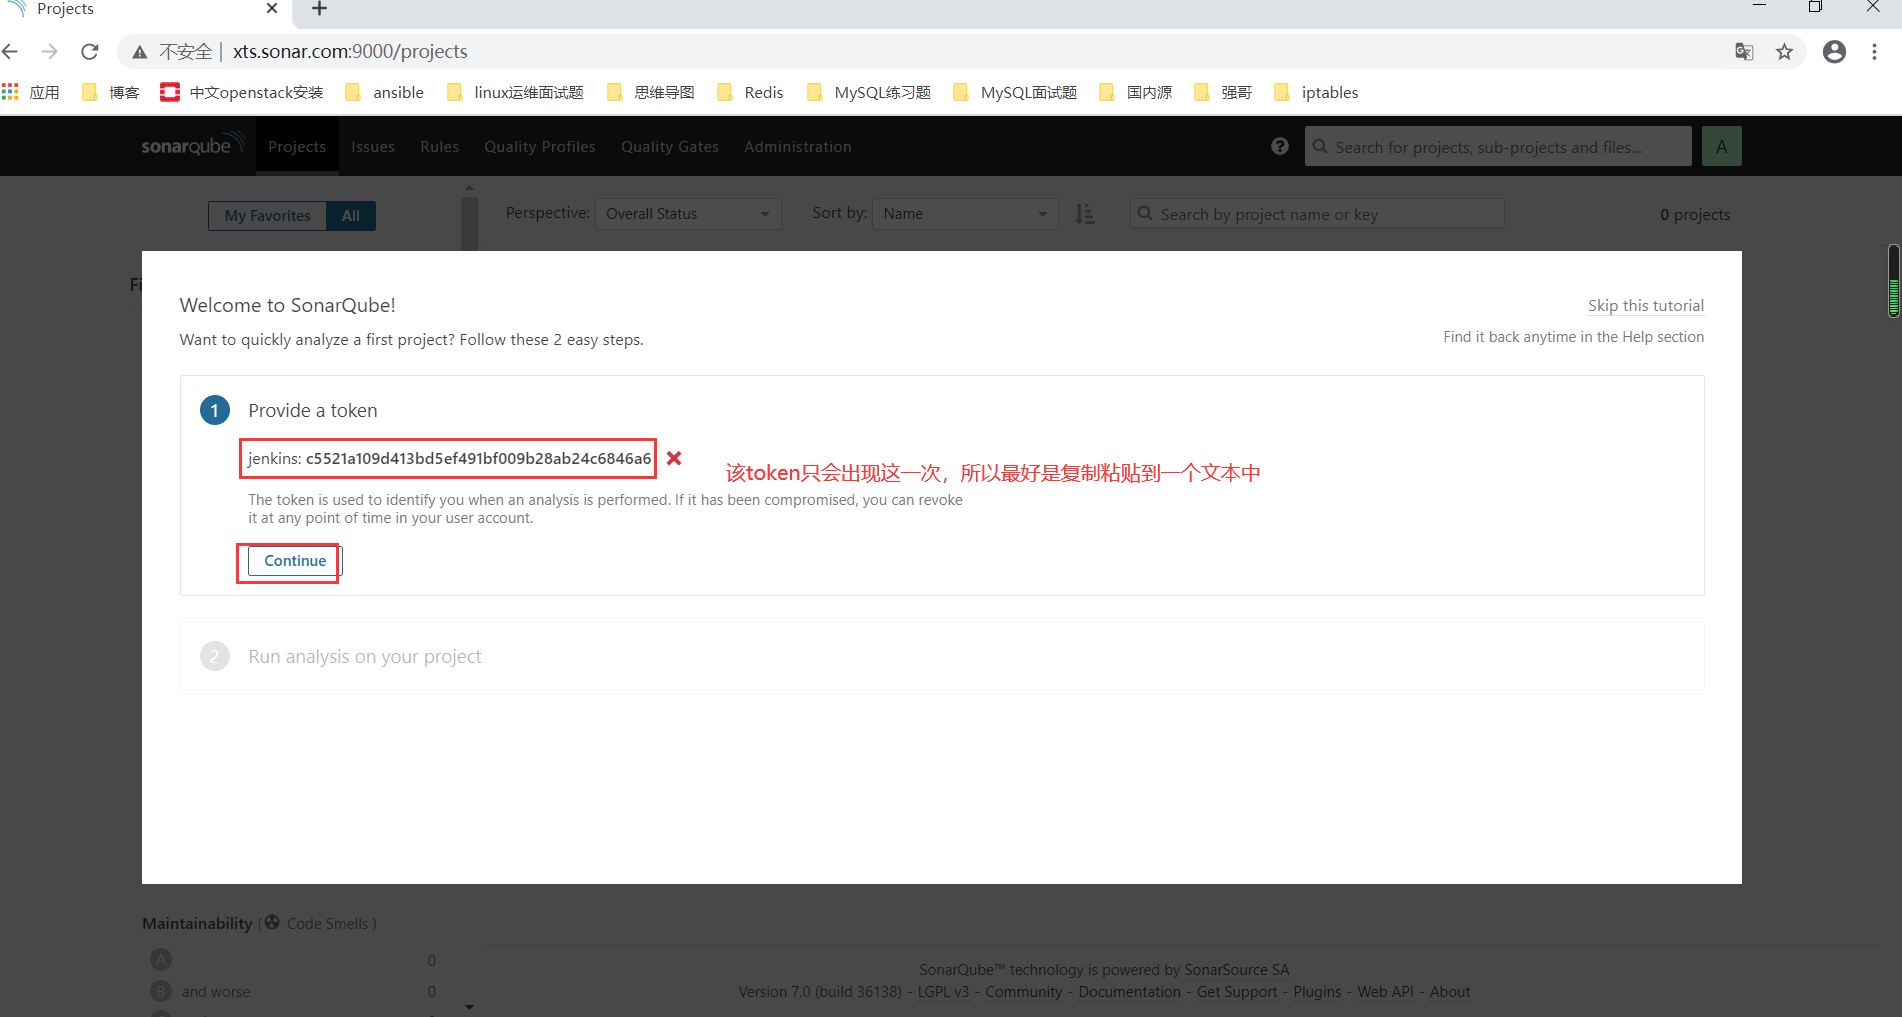The height and width of the screenshot is (1017, 1902).
Task: Open the user avatar A menu
Action: pyautogui.click(x=1722, y=146)
